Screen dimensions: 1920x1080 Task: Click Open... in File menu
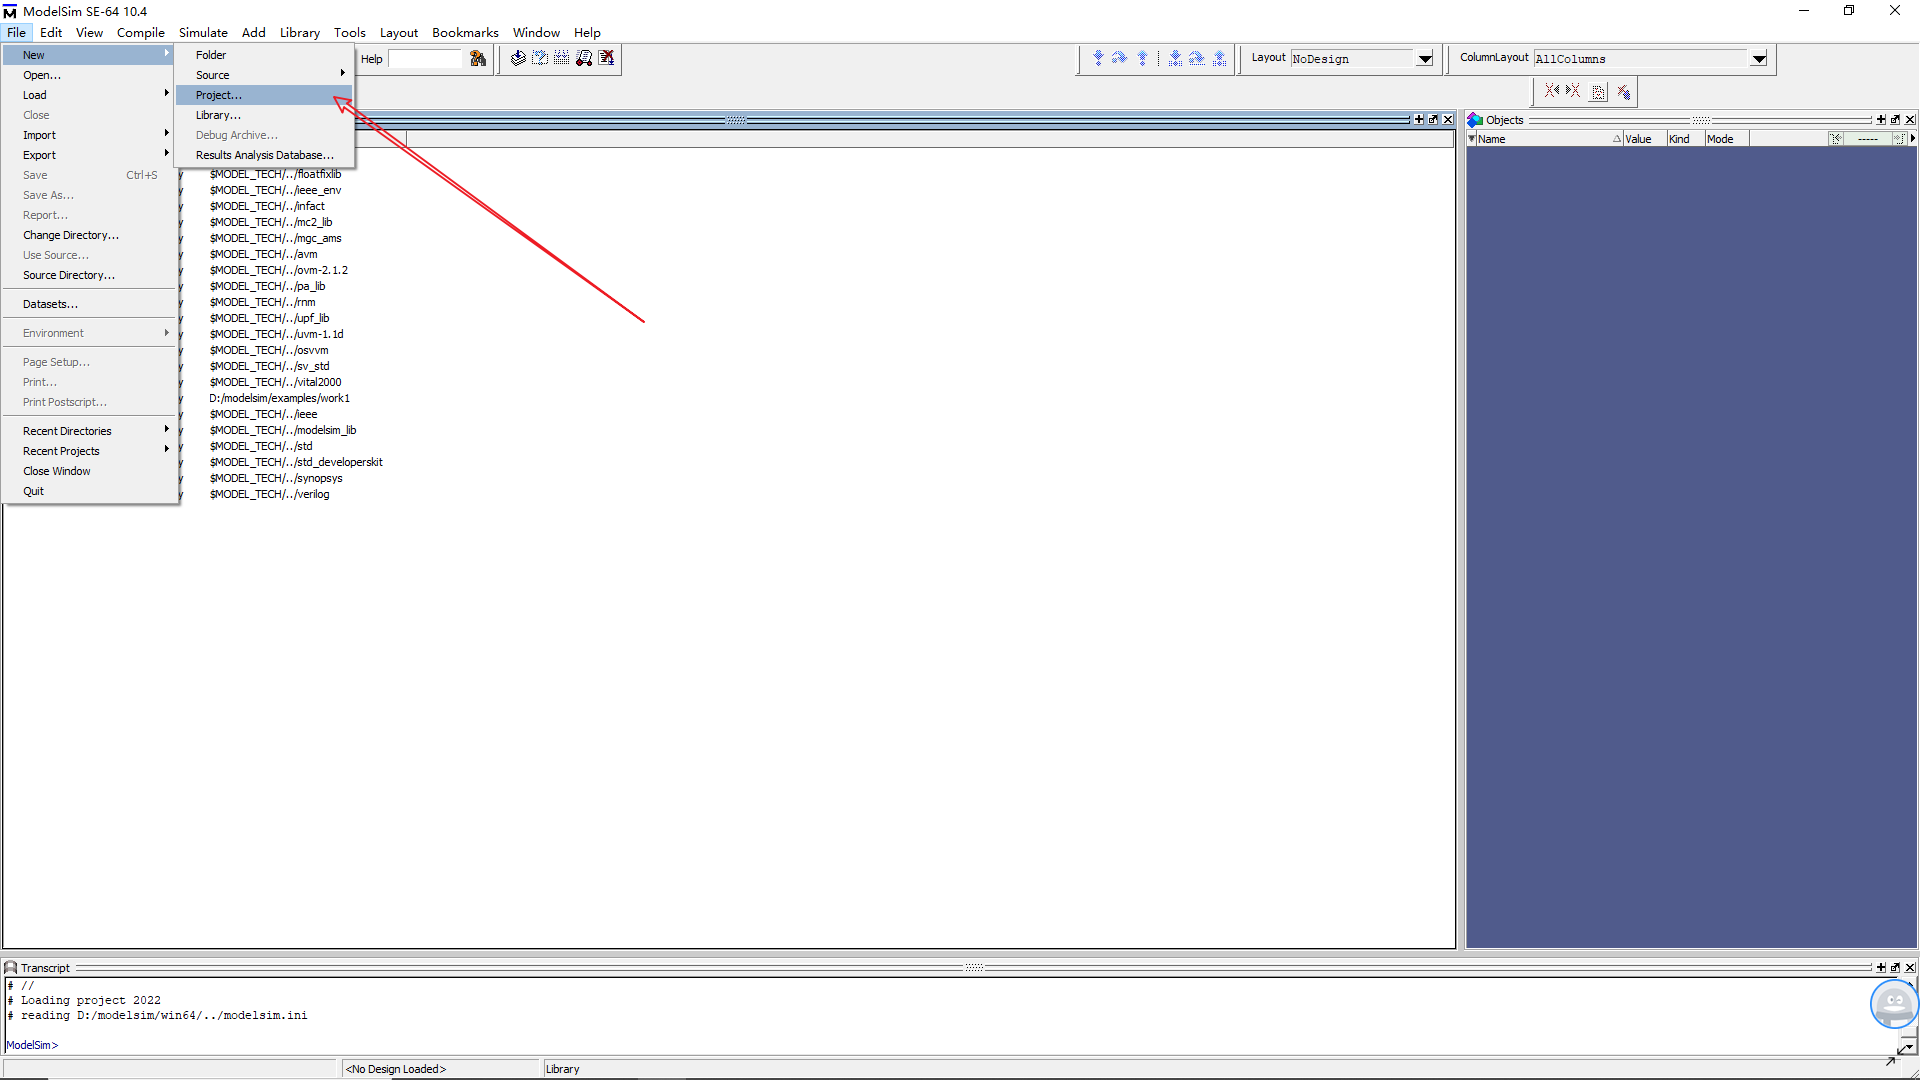coord(90,75)
